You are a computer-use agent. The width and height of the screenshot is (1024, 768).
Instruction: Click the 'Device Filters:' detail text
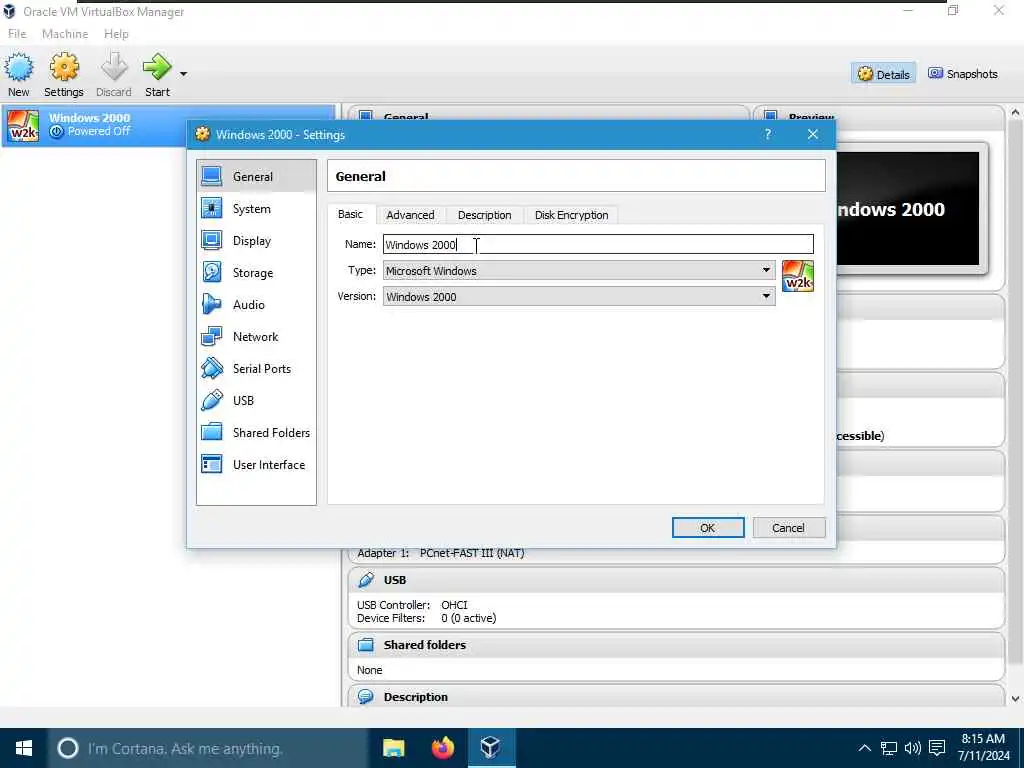pos(391,618)
